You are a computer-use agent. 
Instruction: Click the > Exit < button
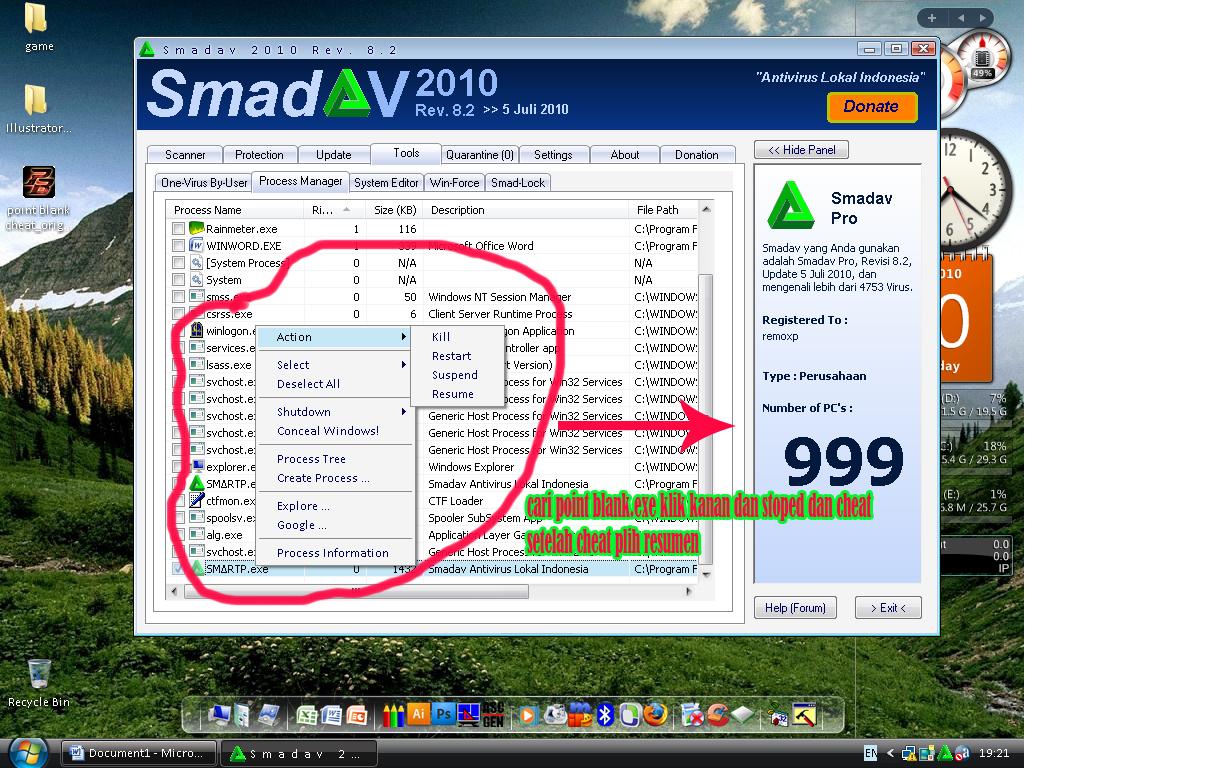pyautogui.click(x=888, y=608)
